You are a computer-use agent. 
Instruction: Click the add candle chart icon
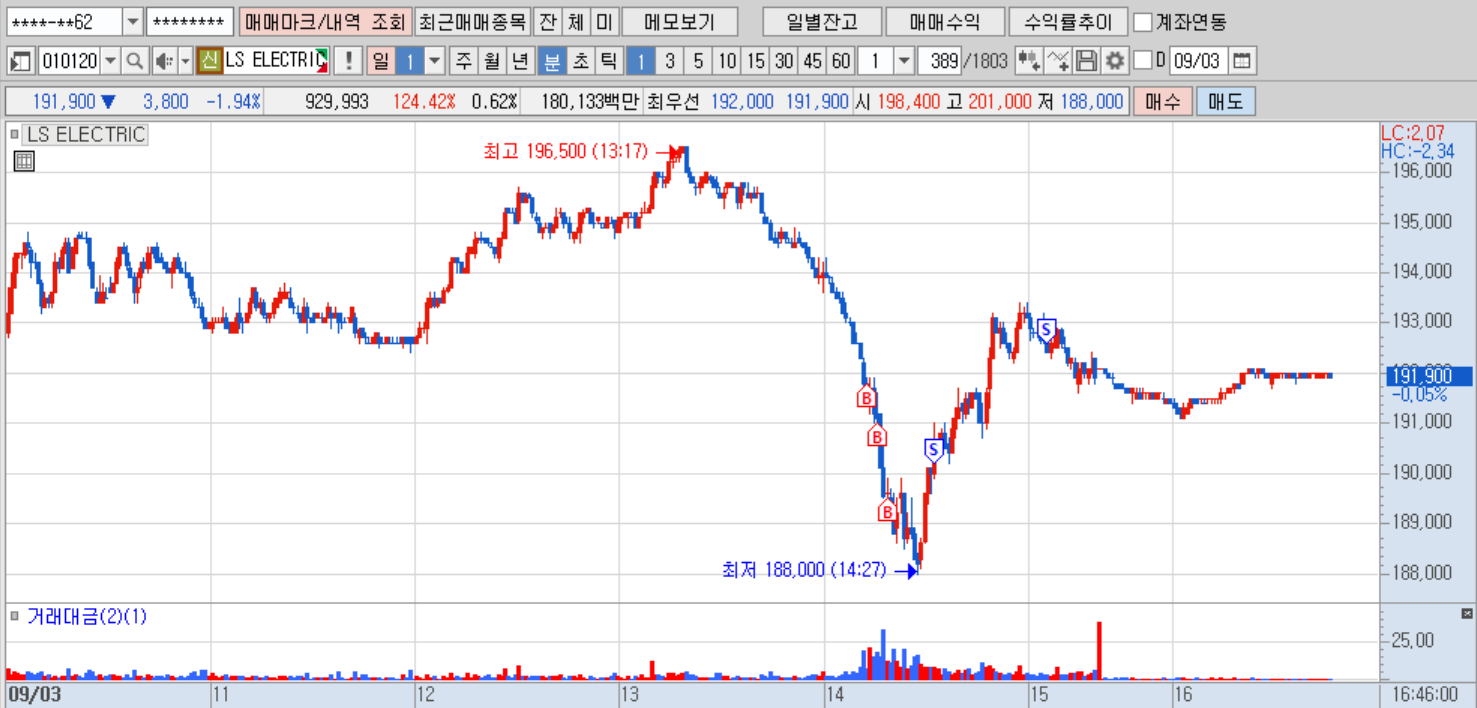click(1028, 61)
